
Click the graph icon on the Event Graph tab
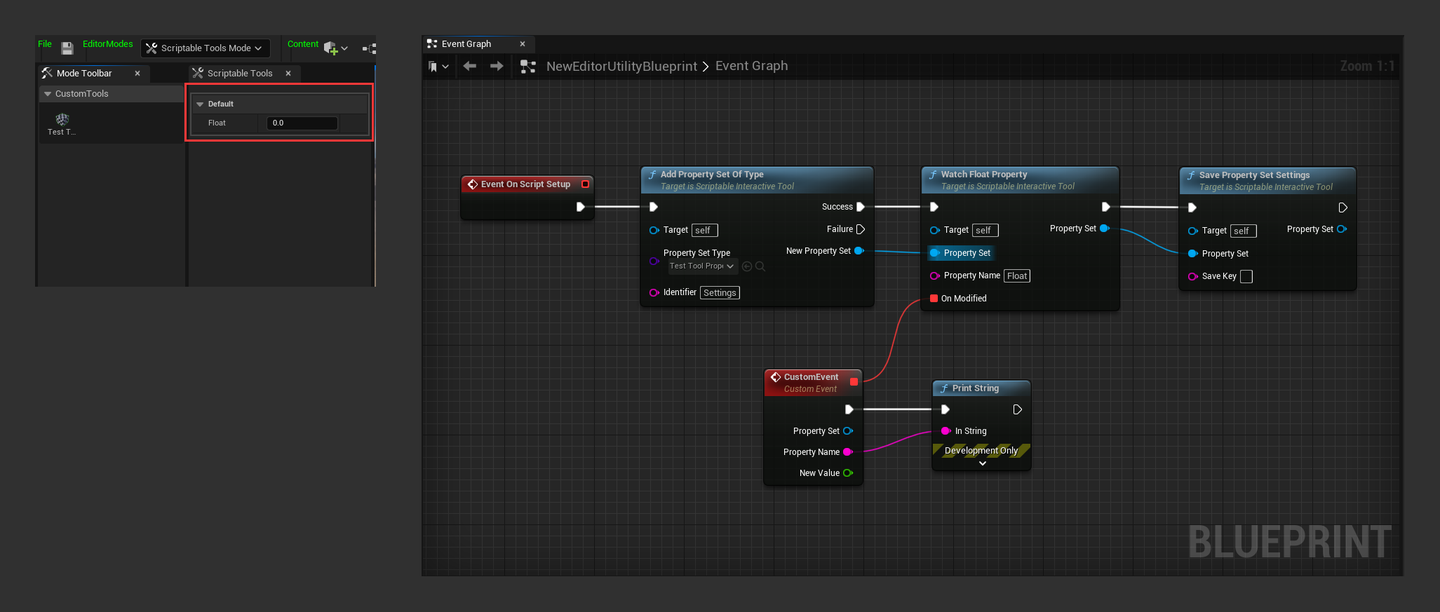pos(431,43)
